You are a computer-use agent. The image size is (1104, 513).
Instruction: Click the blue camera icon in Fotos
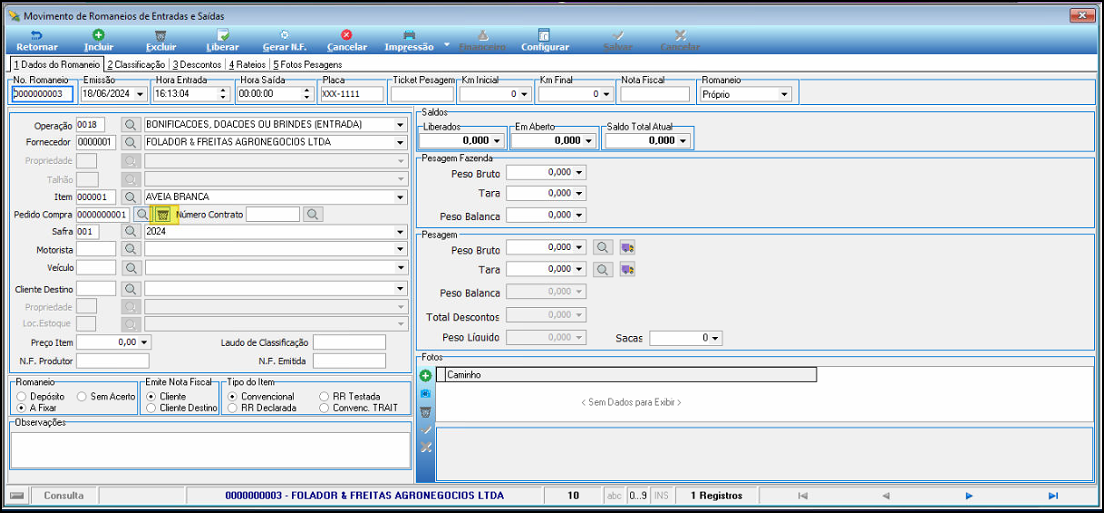[x=425, y=394]
